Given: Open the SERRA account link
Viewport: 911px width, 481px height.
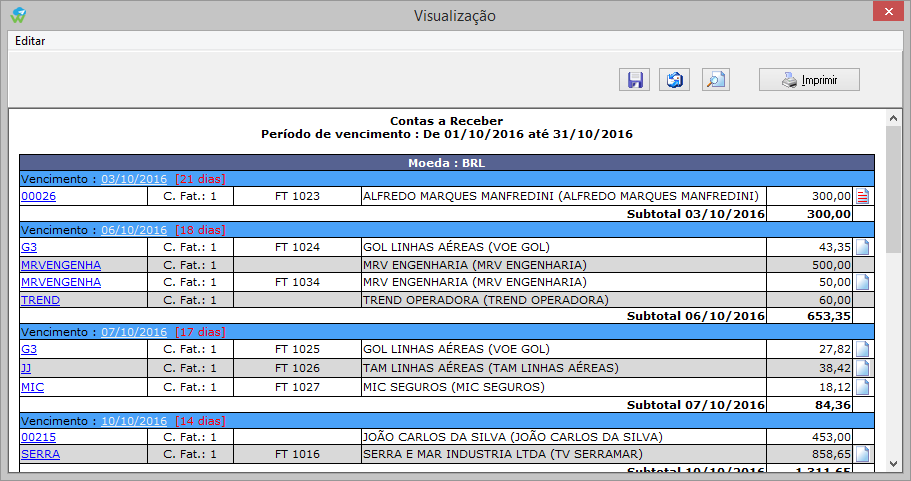Looking at the screenshot, I should (40, 454).
